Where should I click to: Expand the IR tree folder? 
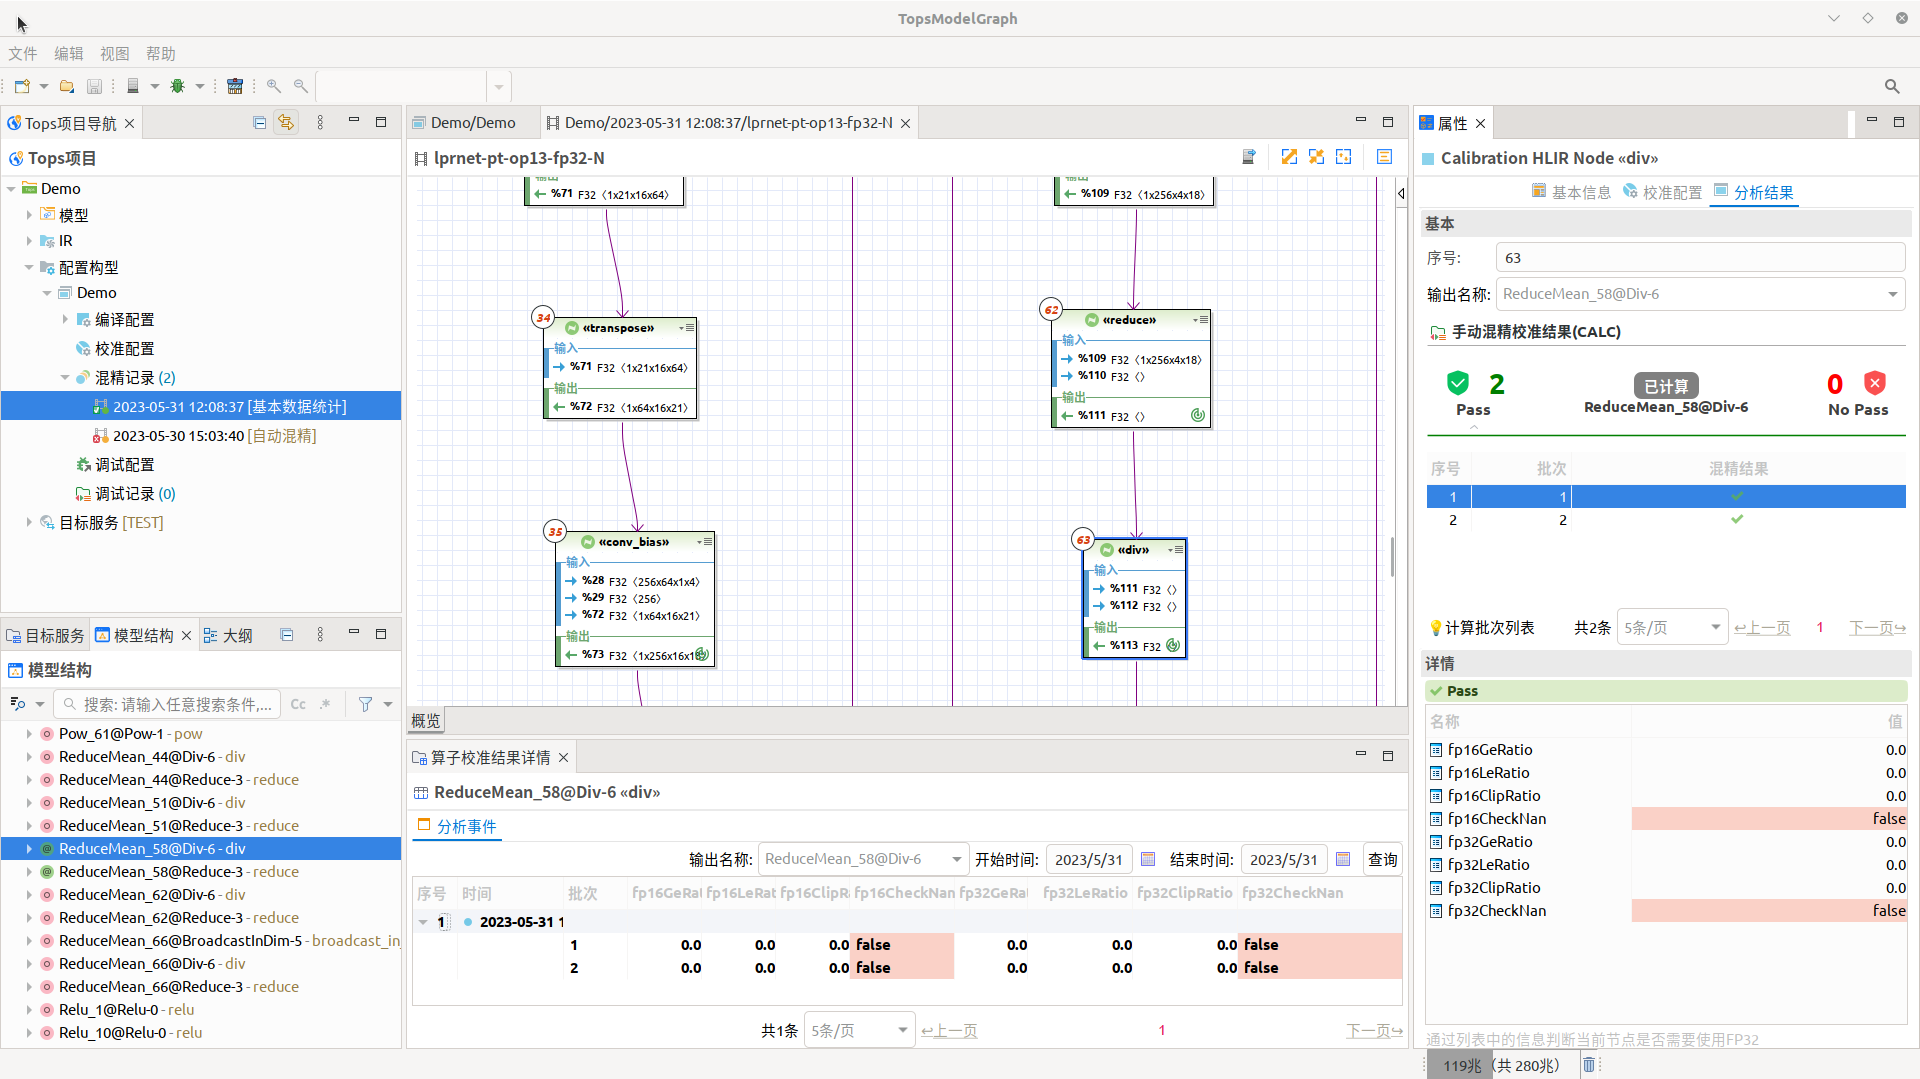click(x=29, y=241)
